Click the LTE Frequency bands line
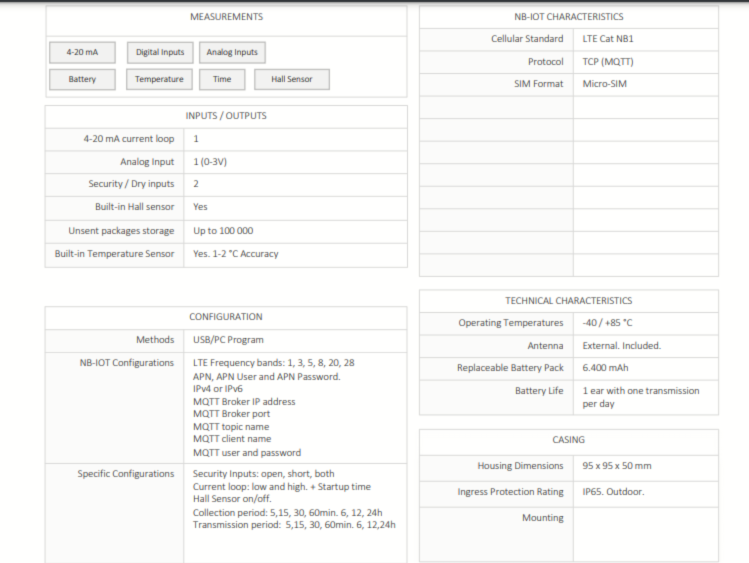This screenshot has height=563, width=749. click(x=274, y=362)
